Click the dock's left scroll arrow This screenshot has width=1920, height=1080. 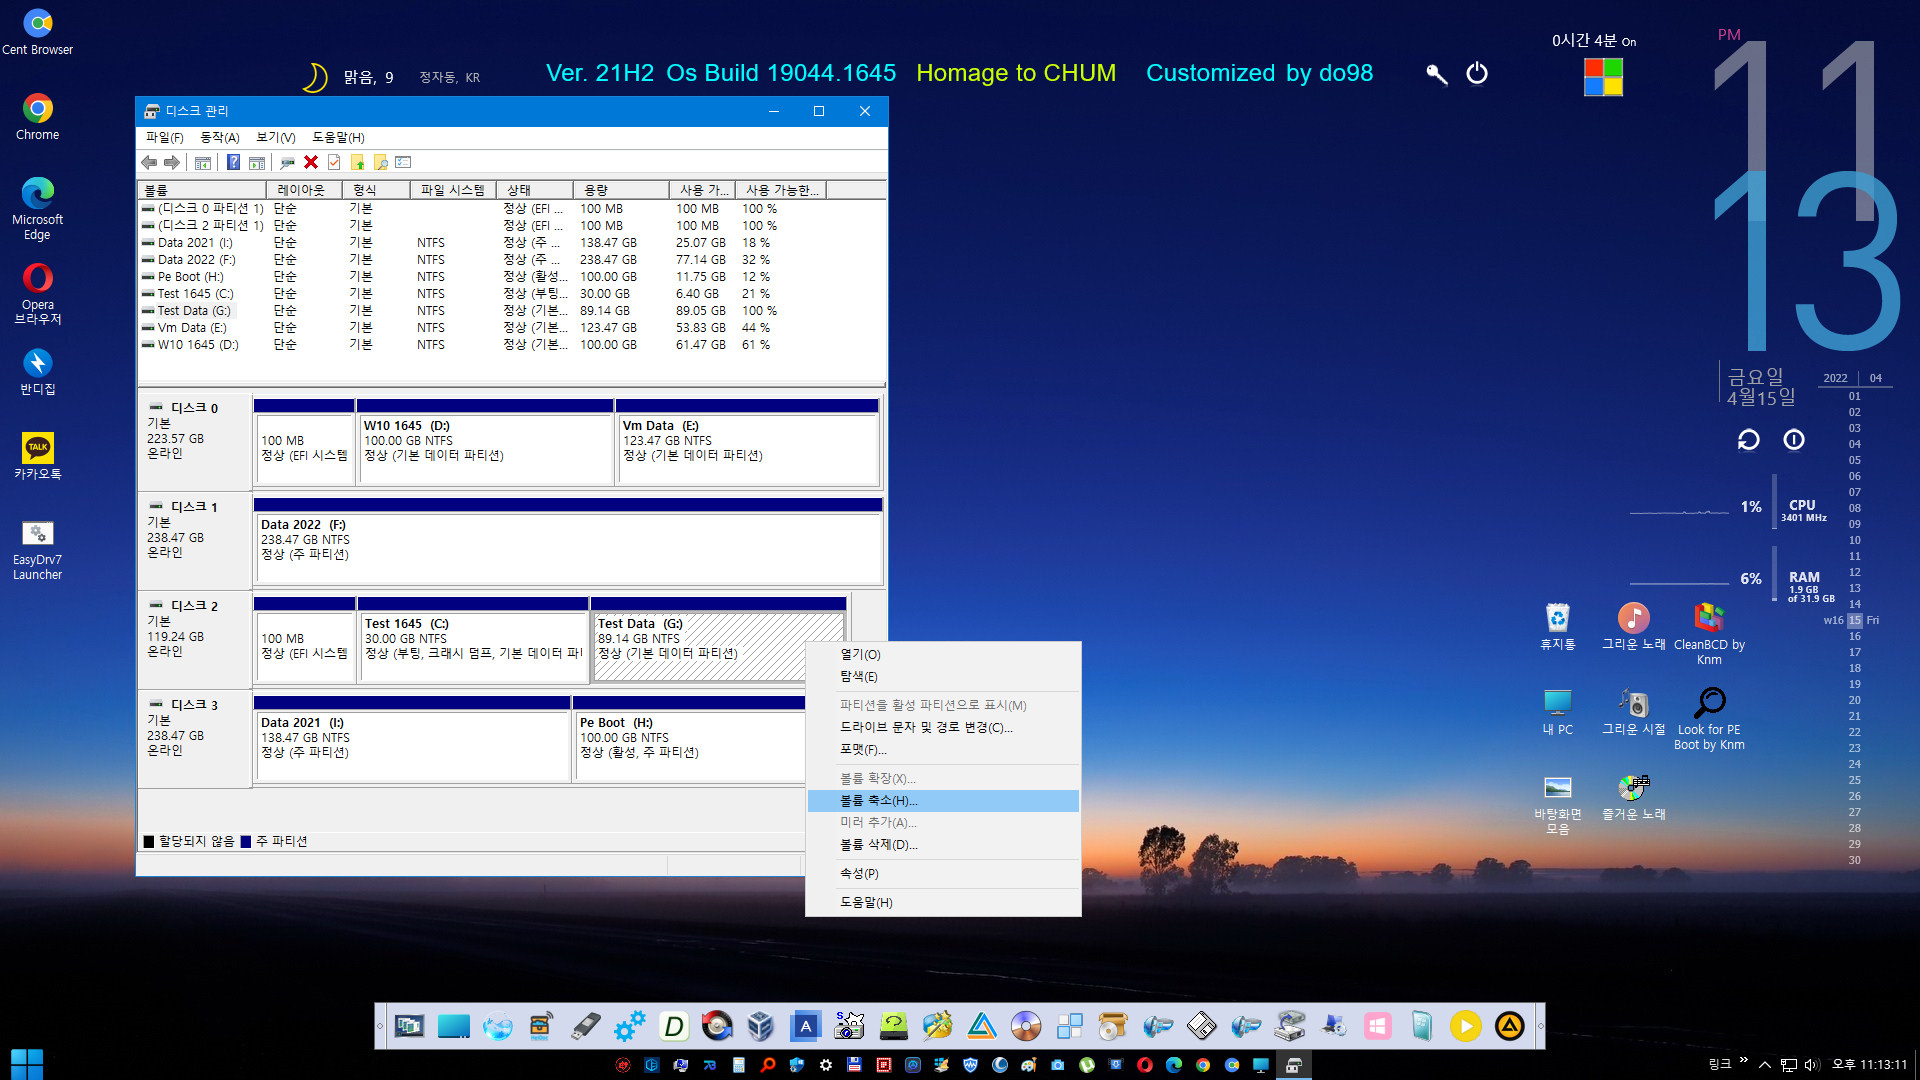[380, 1026]
